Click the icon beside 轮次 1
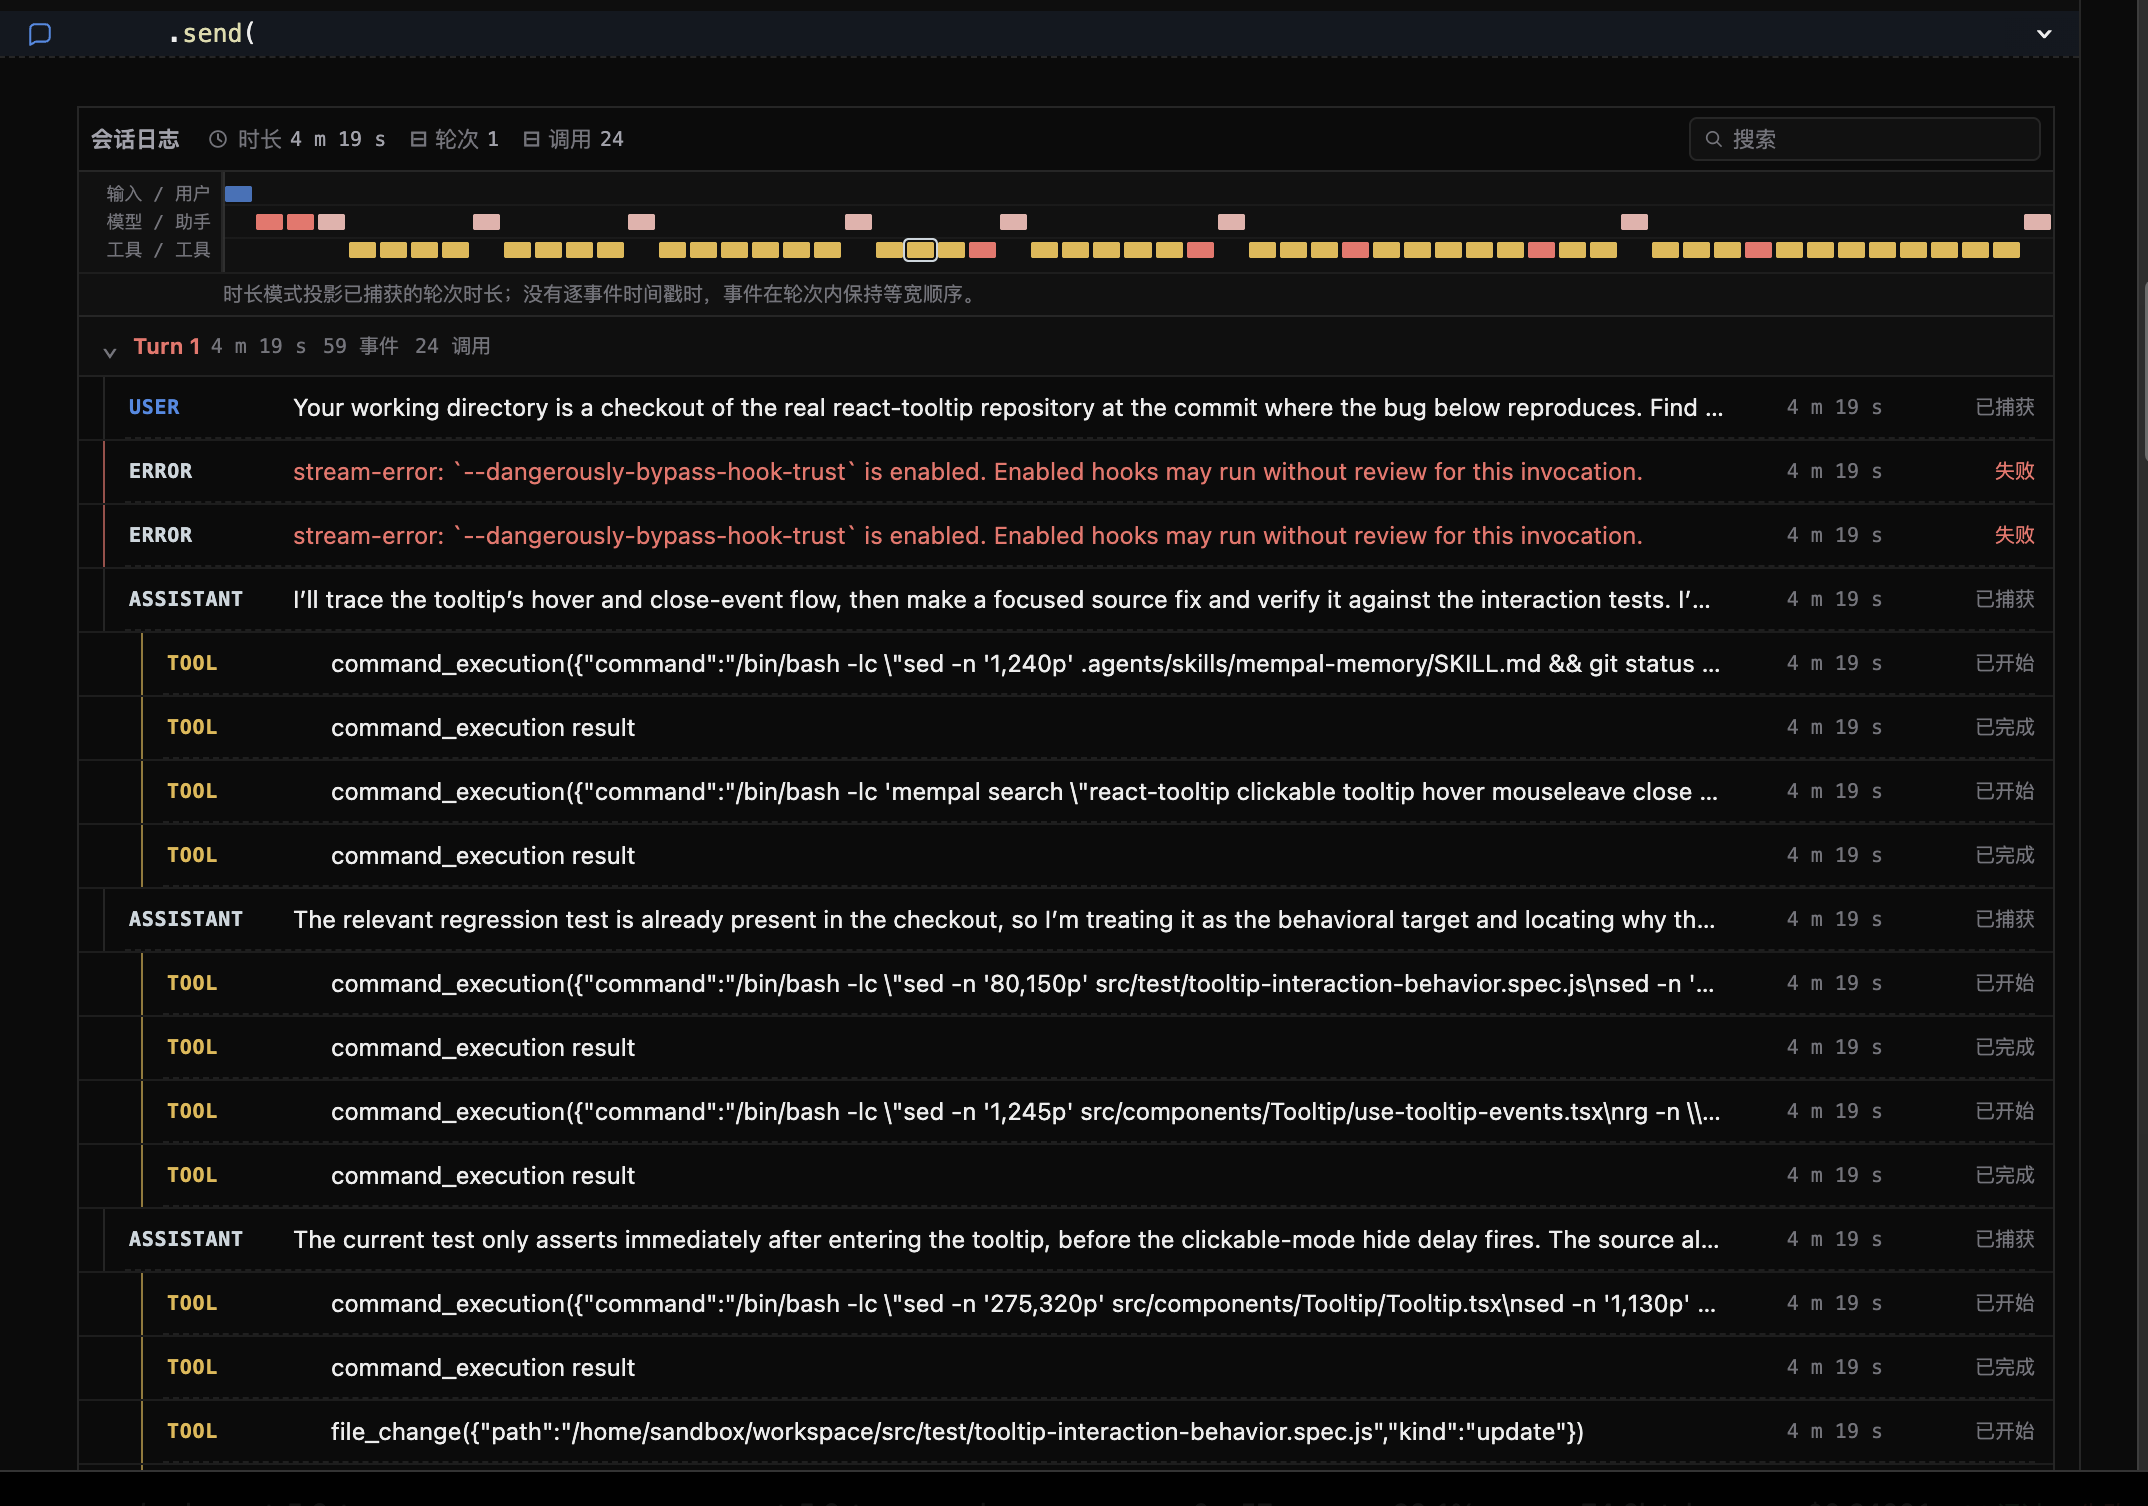The height and width of the screenshot is (1506, 2148). coord(419,139)
